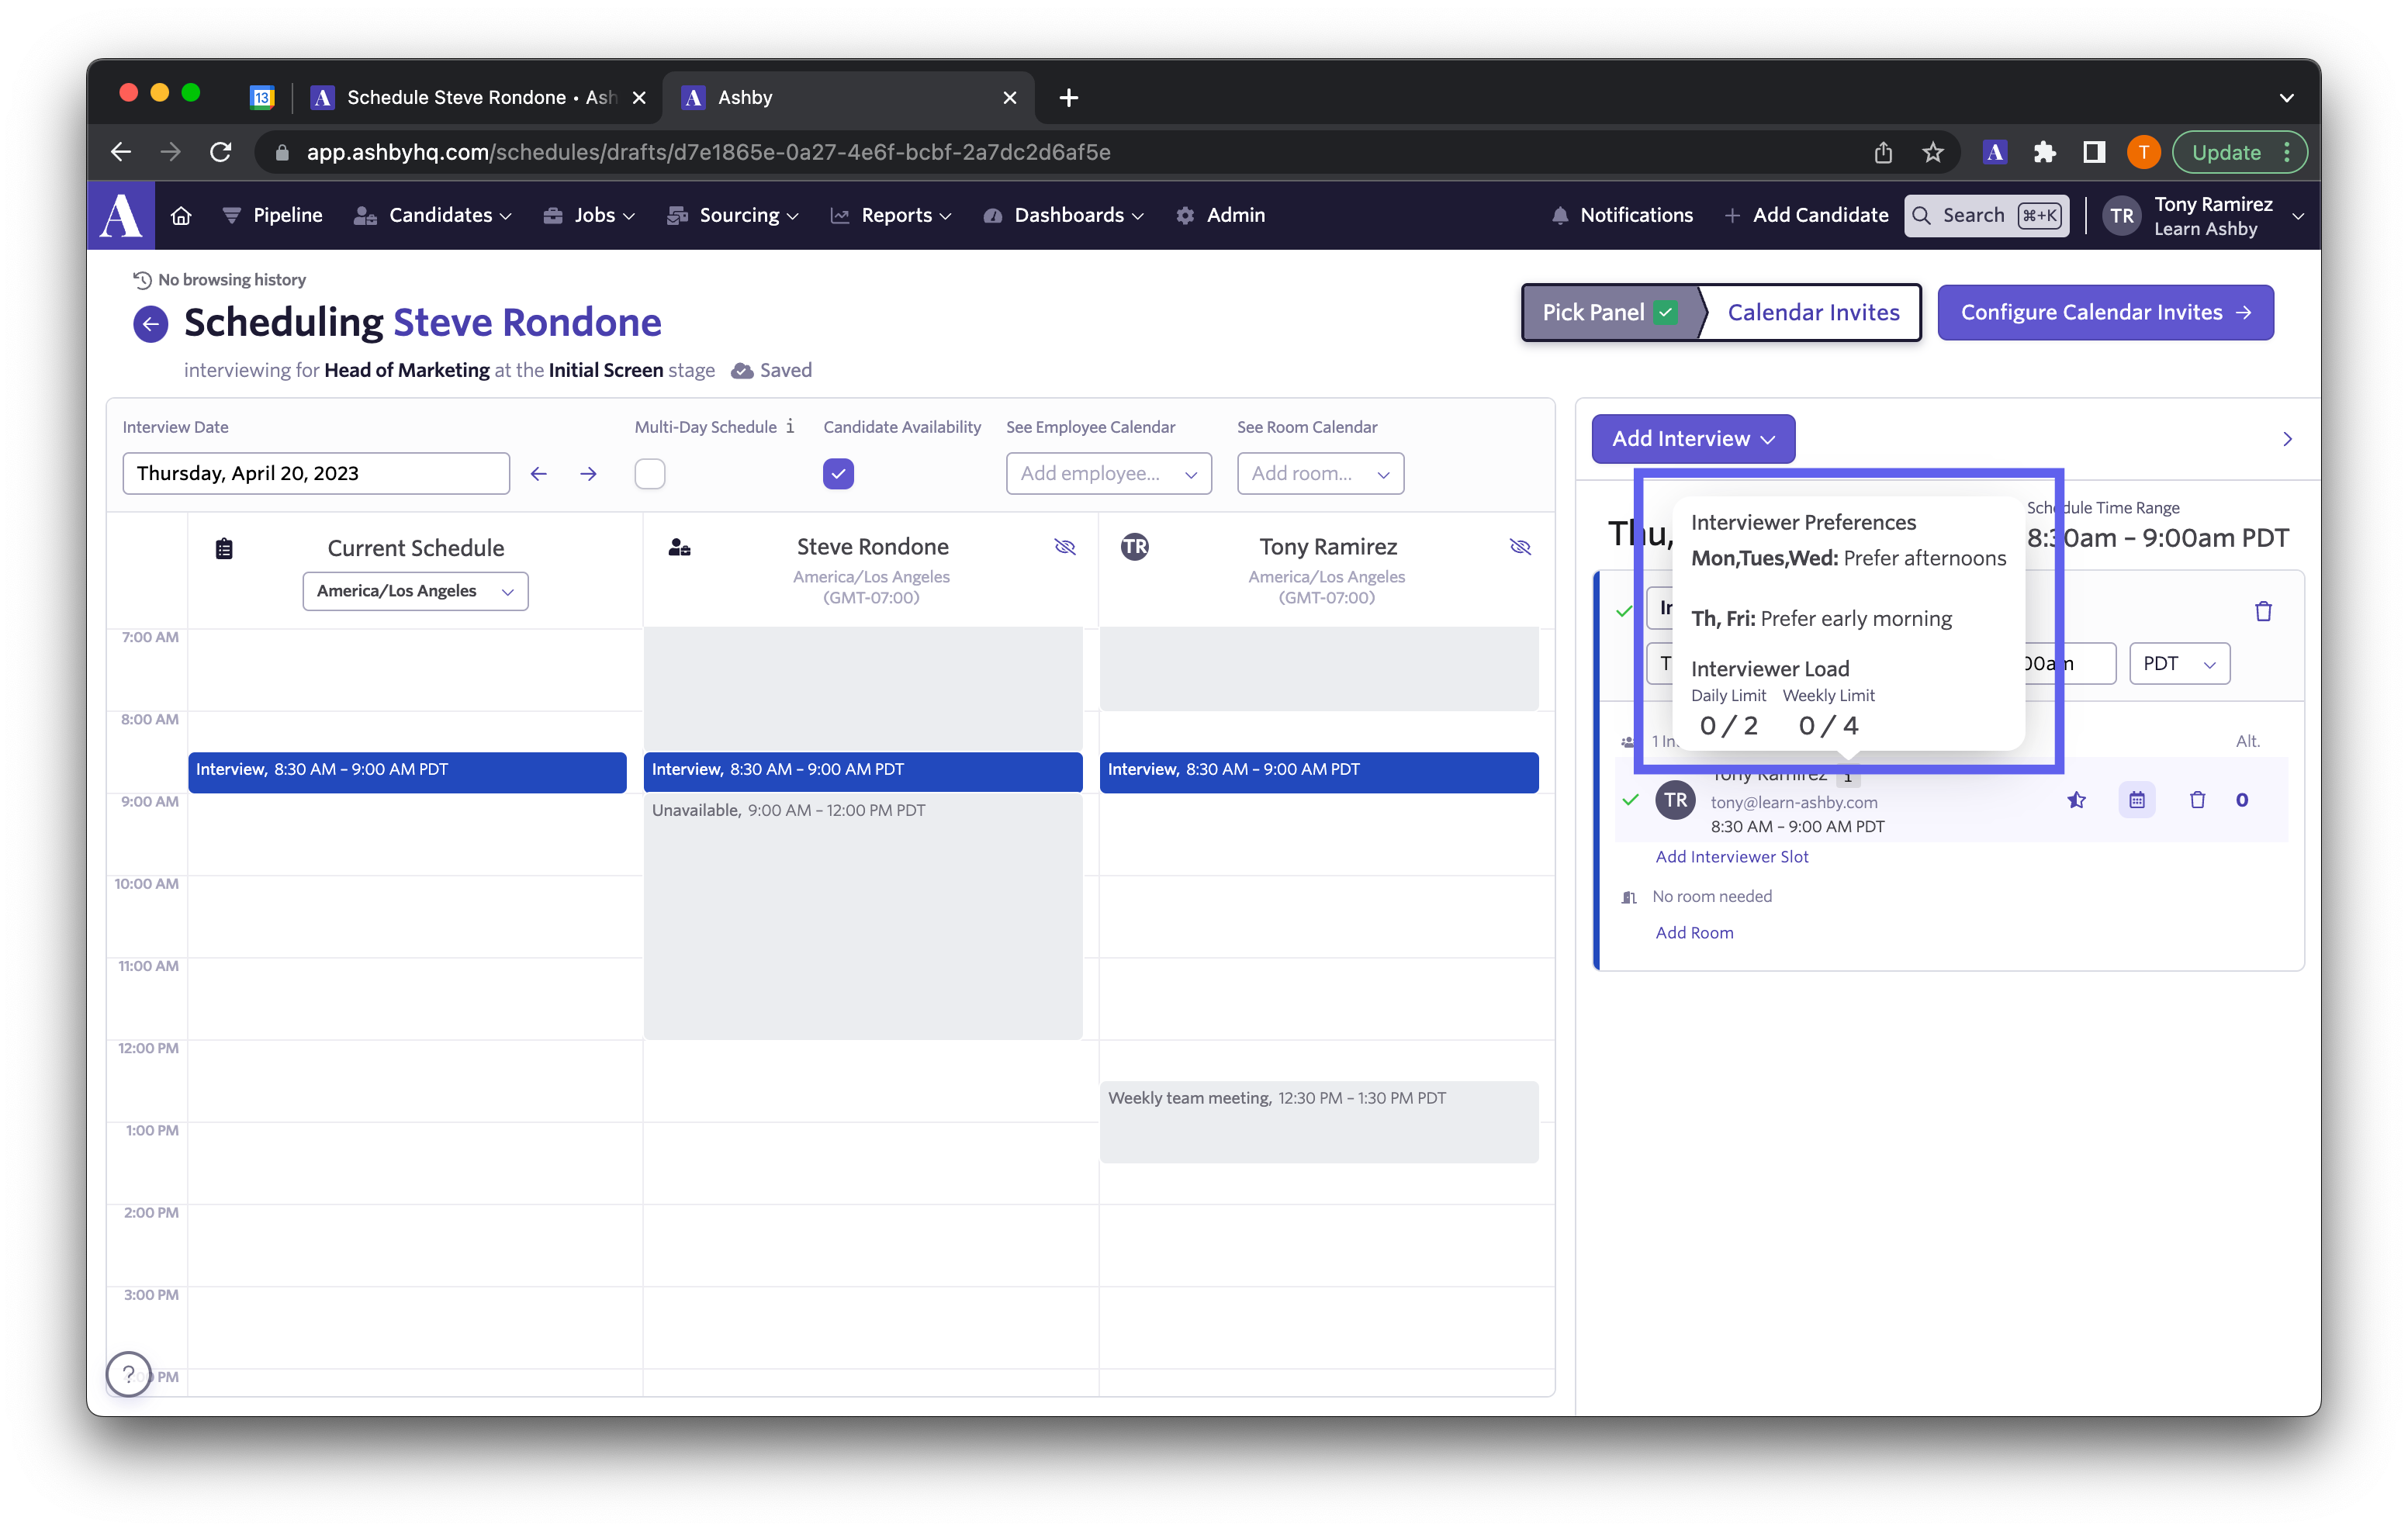Viewport: 2408px width, 1531px height.
Task: Remove interviewer Tony Ramirez trash icon
Action: point(2197,799)
